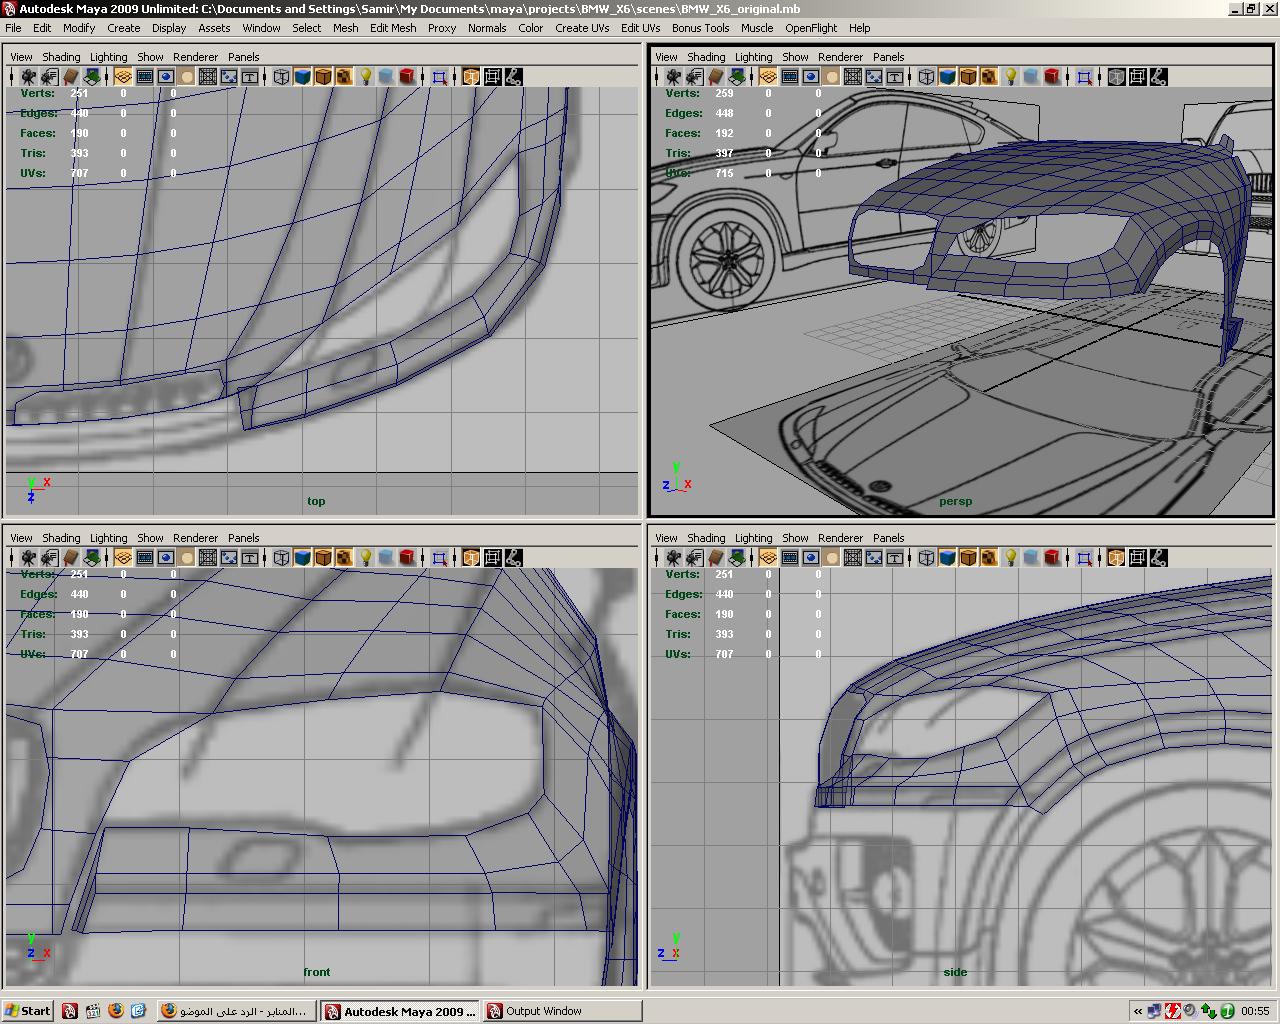The width and height of the screenshot is (1280, 1024).
Task: Open the Proxy menu
Action: (442, 28)
